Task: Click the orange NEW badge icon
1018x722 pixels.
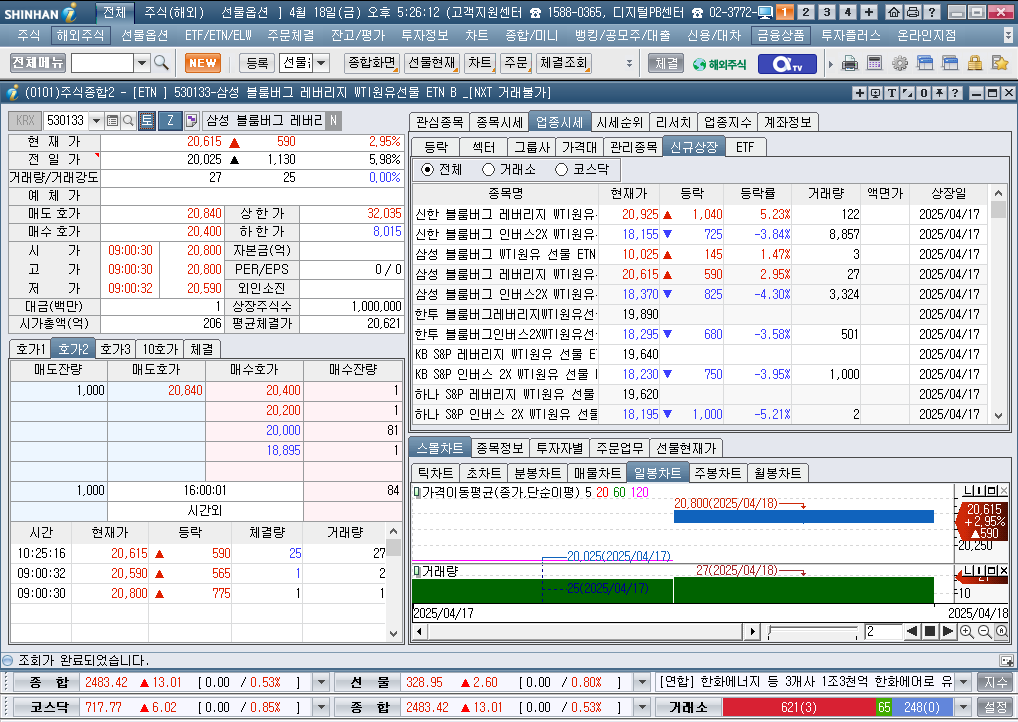Action: (x=203, y=63)
